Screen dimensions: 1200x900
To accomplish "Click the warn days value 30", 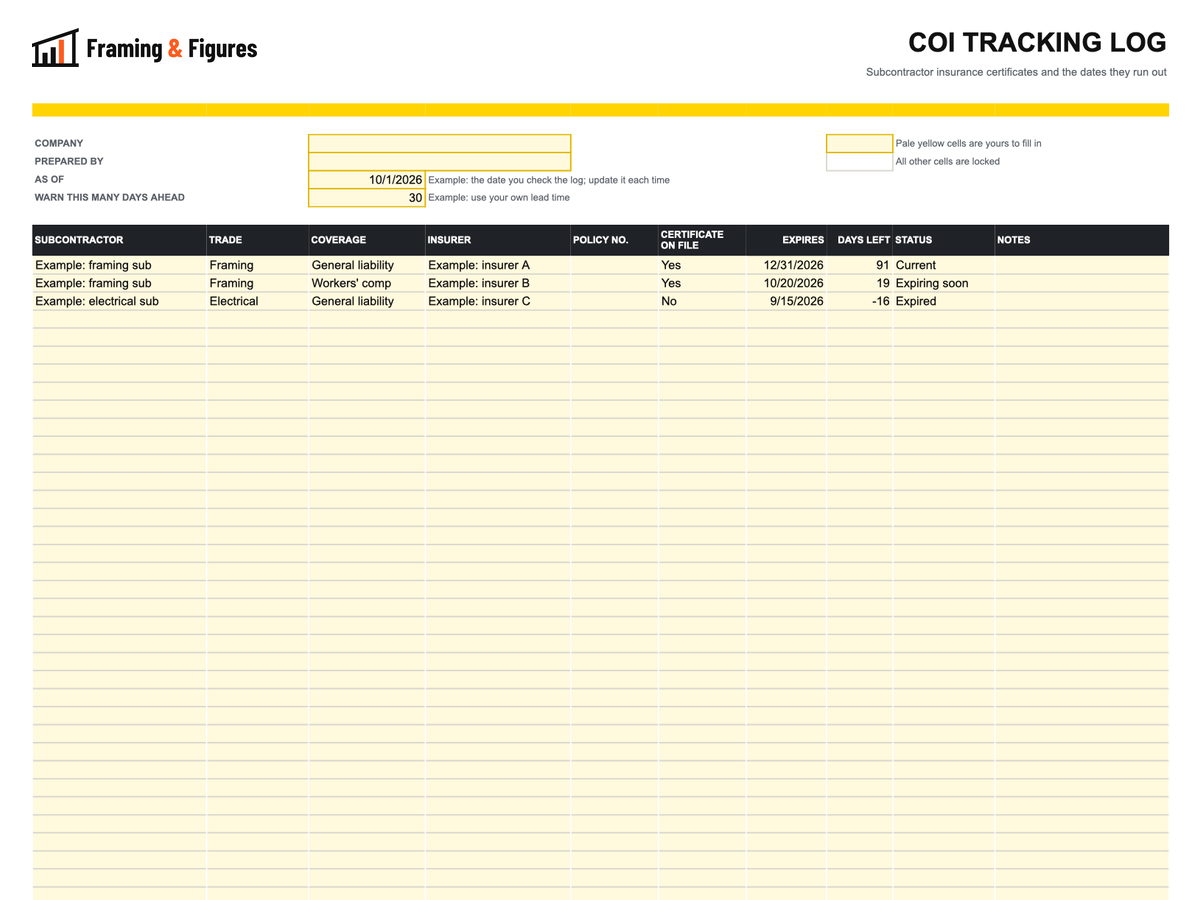I will pyautogui.click(x=367, y=198).
